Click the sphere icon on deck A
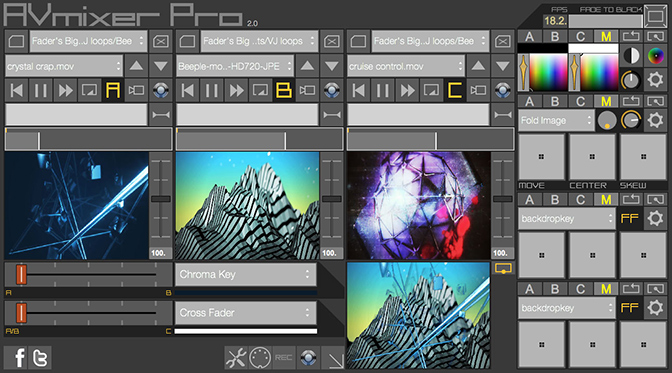 pos(161,90)
